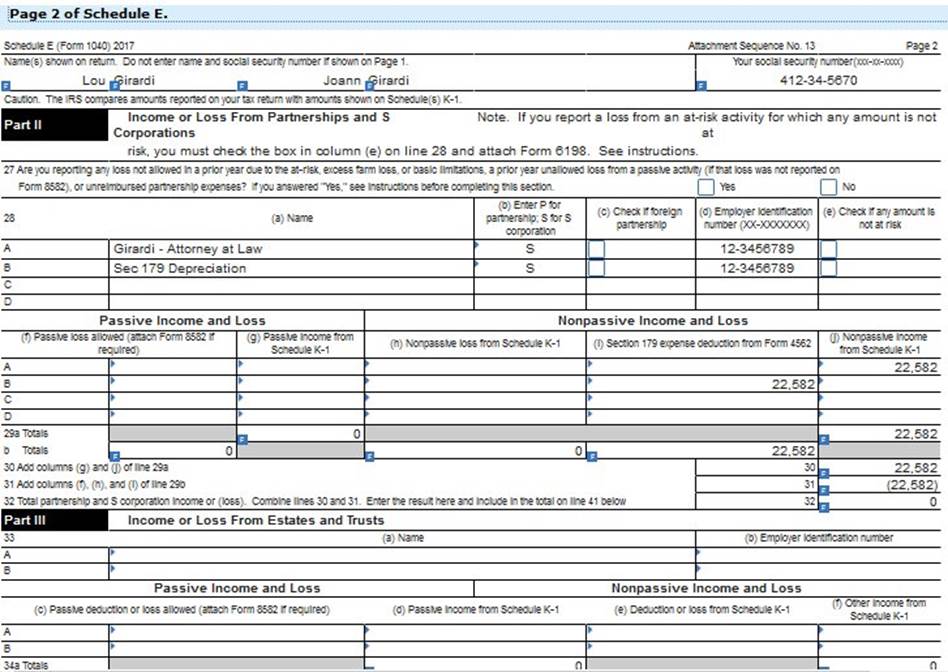
Task: Click the Part III row A estate or trust name field
Action: [x=402, y=555]
